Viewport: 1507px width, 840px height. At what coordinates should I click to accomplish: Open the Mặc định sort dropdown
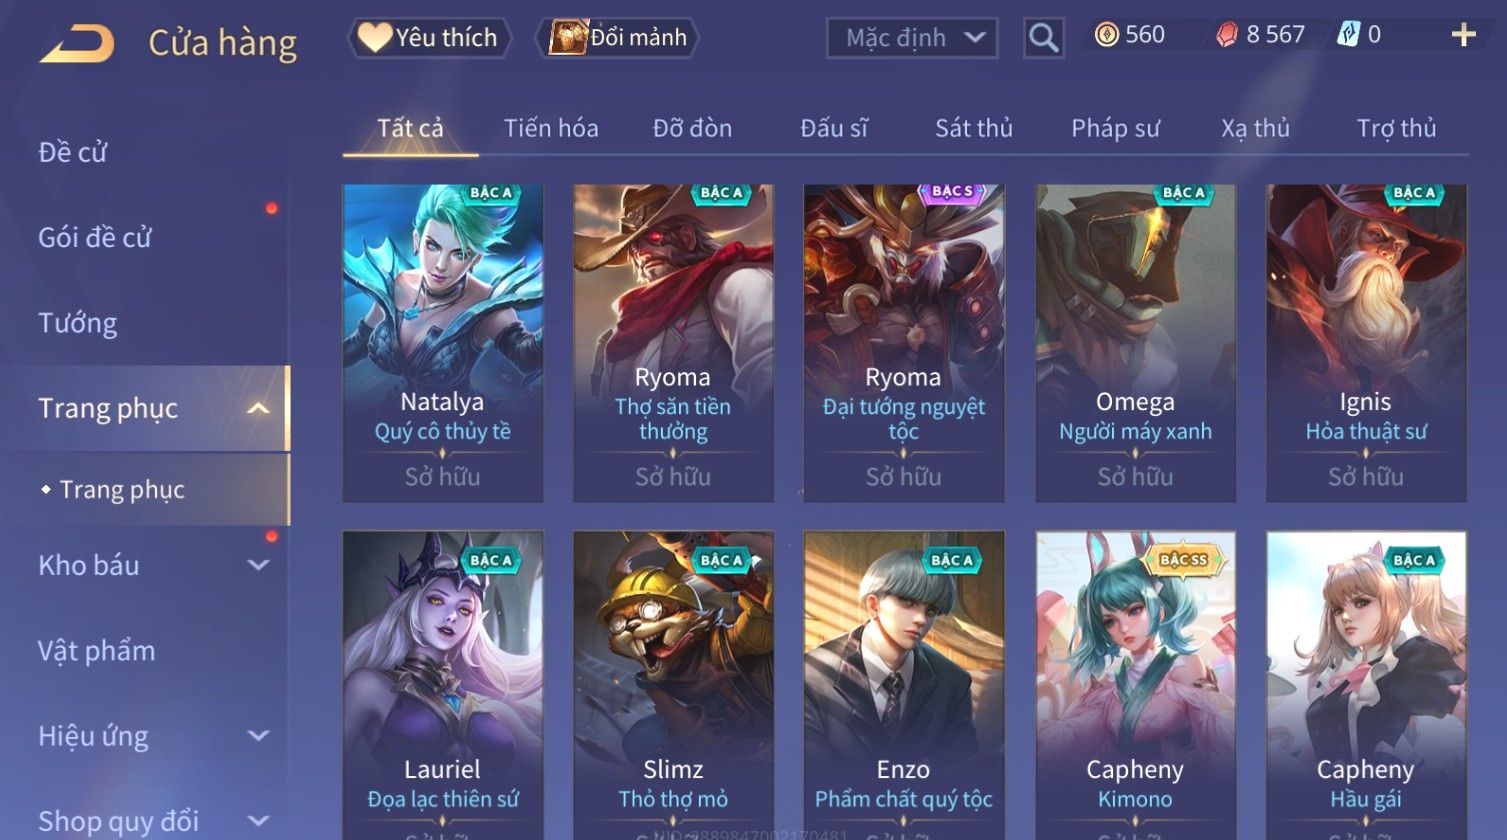[x=912, y=38]
